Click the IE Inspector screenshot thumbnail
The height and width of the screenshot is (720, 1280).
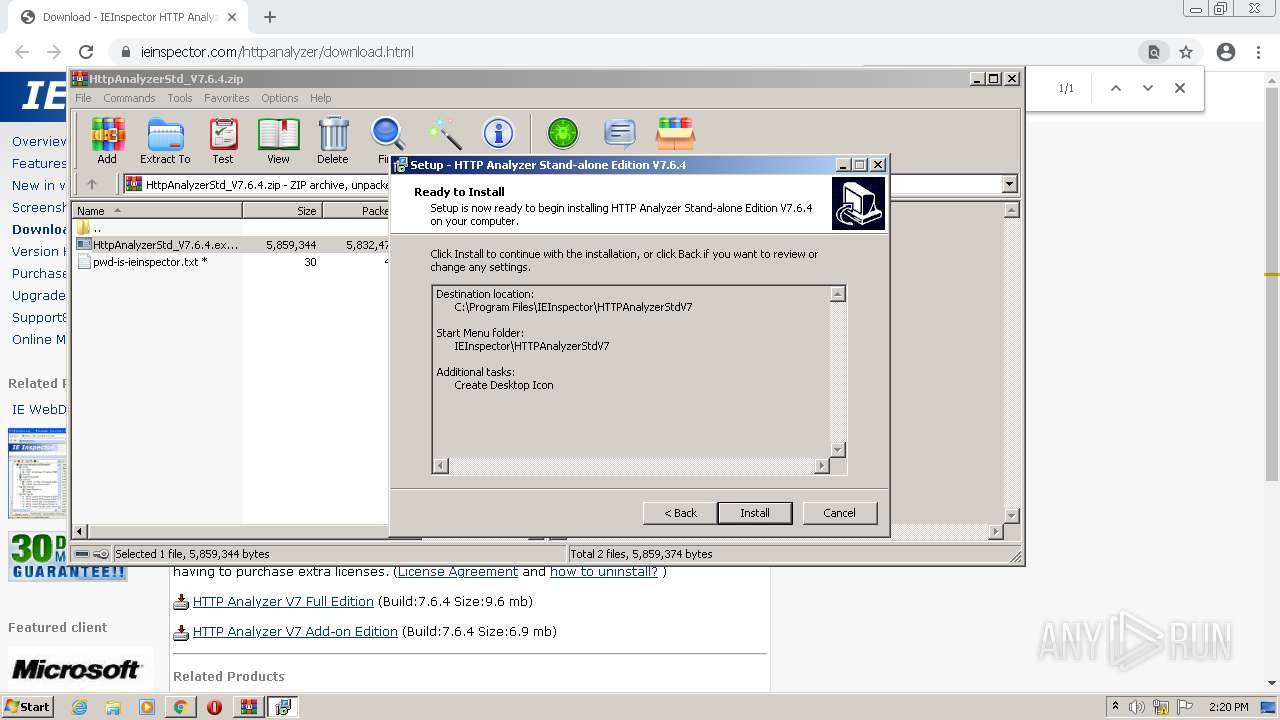[37, 473]
